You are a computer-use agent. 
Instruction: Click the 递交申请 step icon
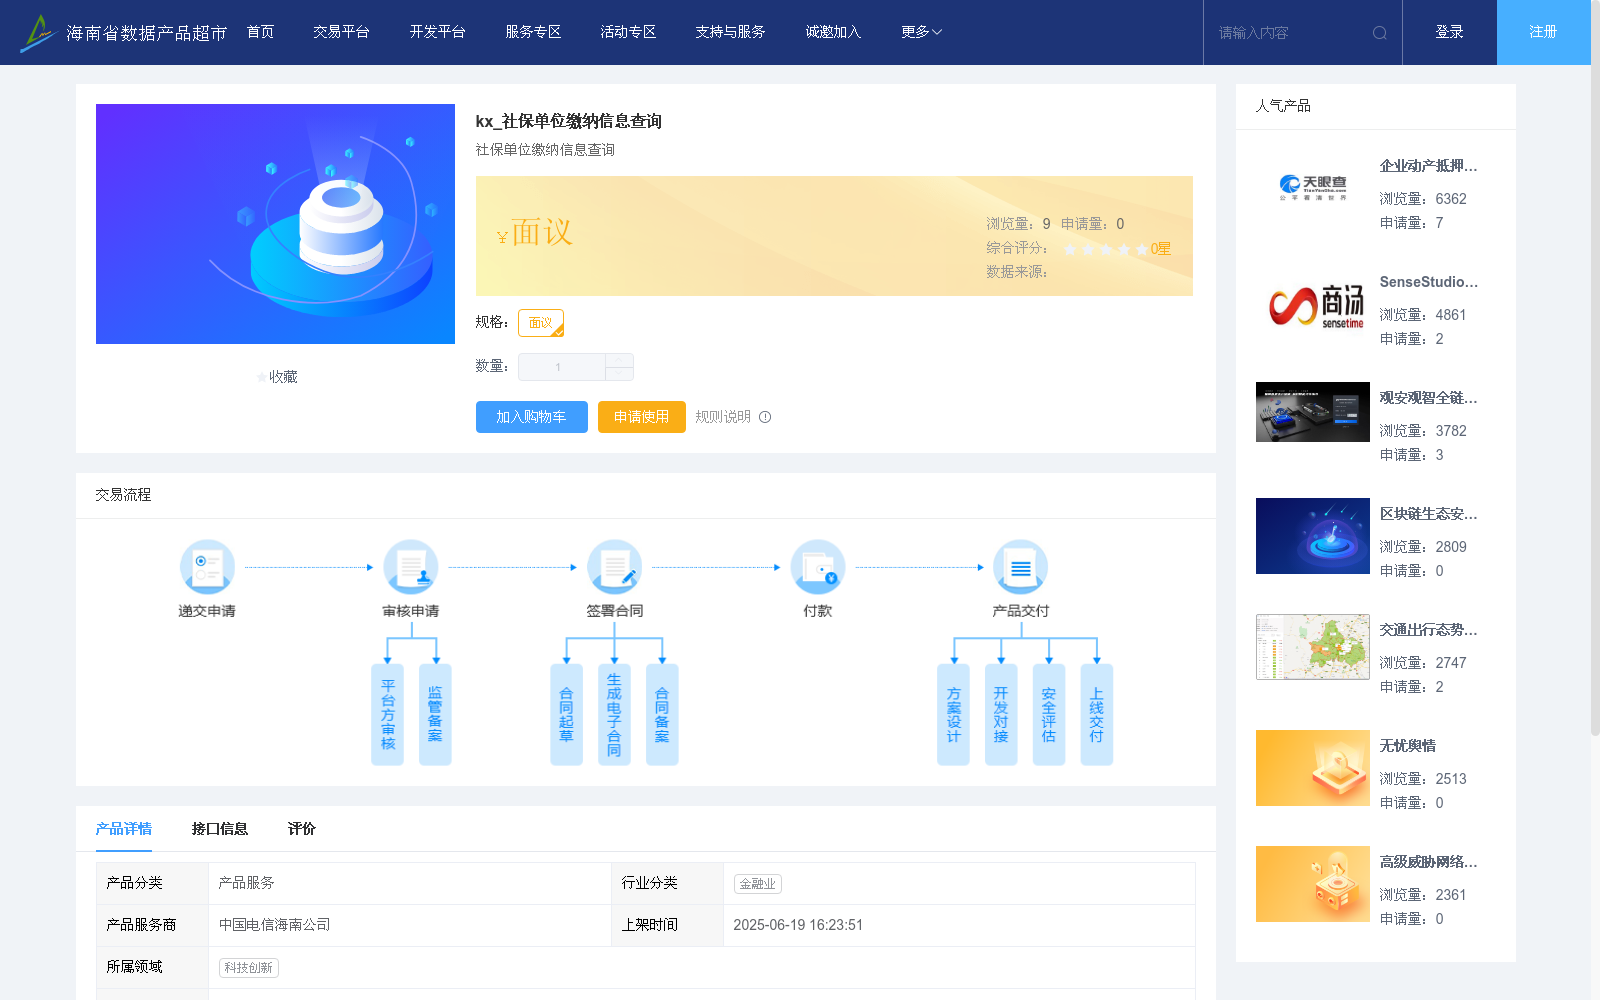207,567
